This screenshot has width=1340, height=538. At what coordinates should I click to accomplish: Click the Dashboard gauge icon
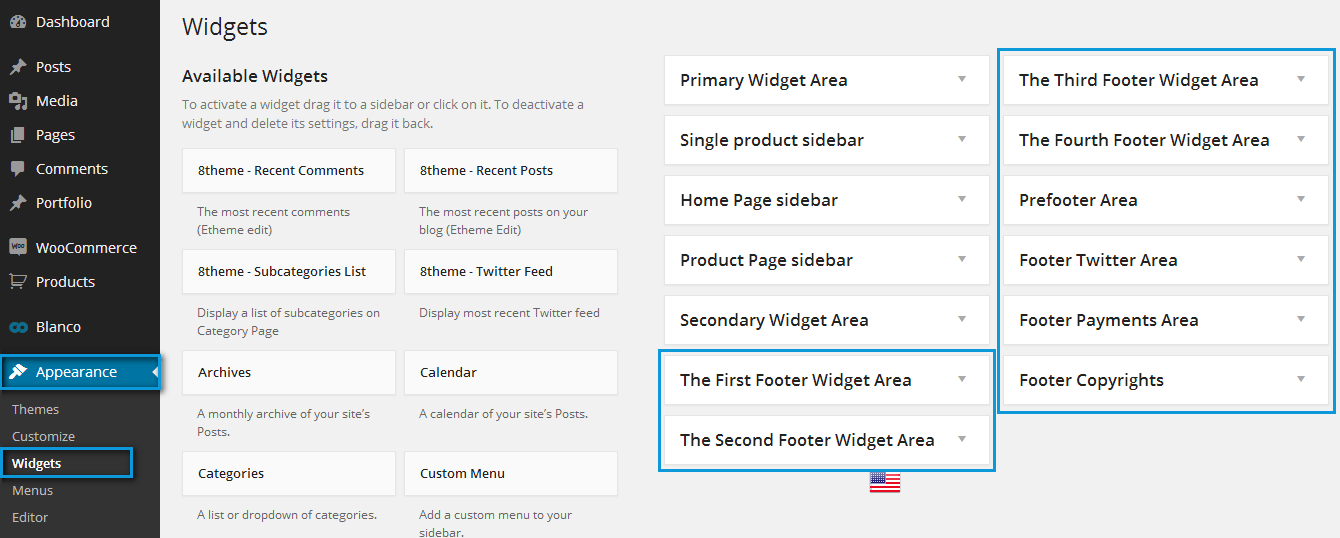[x=18, y=22]
